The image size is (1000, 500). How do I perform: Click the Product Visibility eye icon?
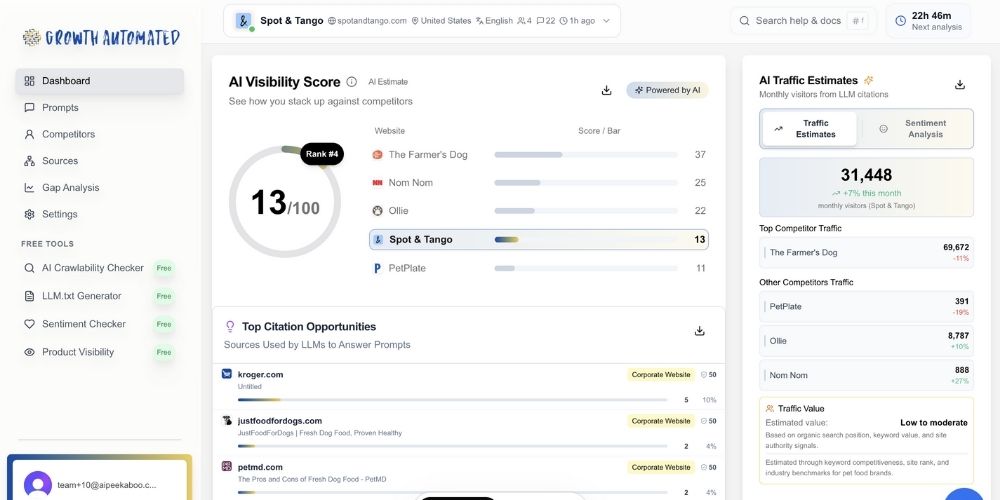point(29,352)
